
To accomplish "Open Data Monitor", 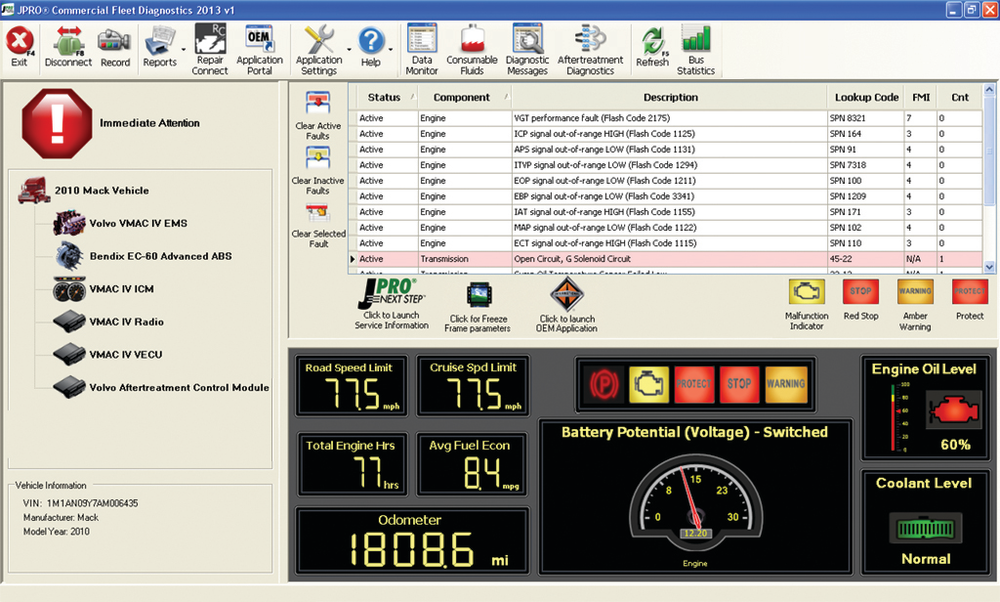I will point(421,45).
